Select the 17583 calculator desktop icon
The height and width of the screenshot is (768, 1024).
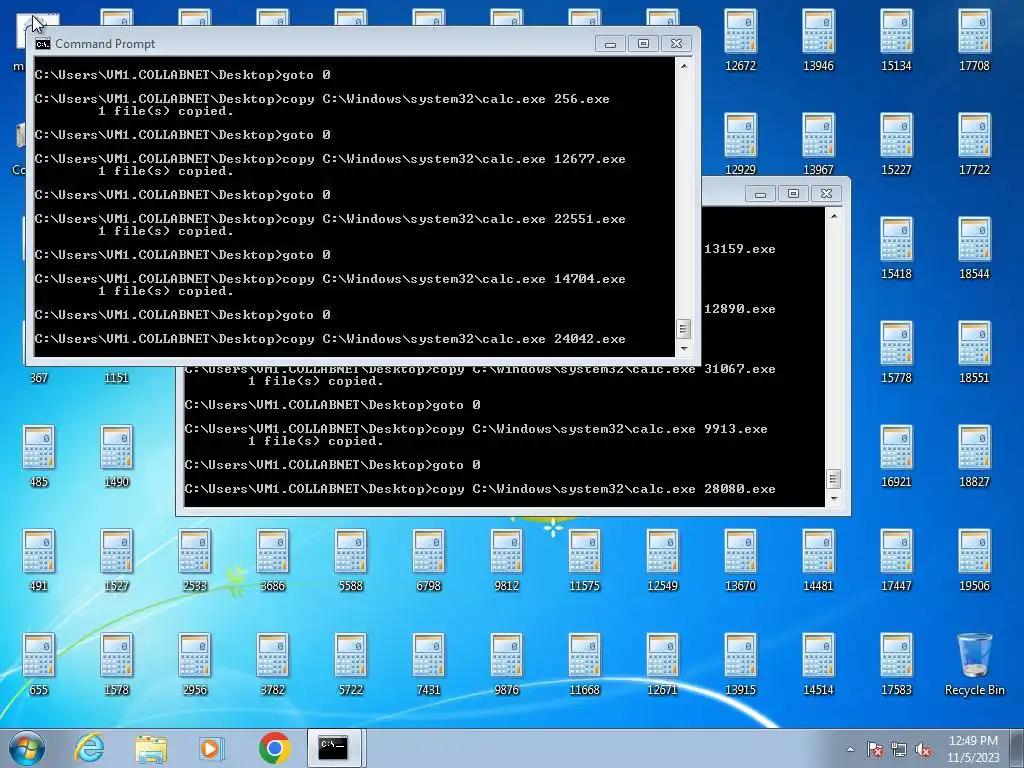coord(896,664)
